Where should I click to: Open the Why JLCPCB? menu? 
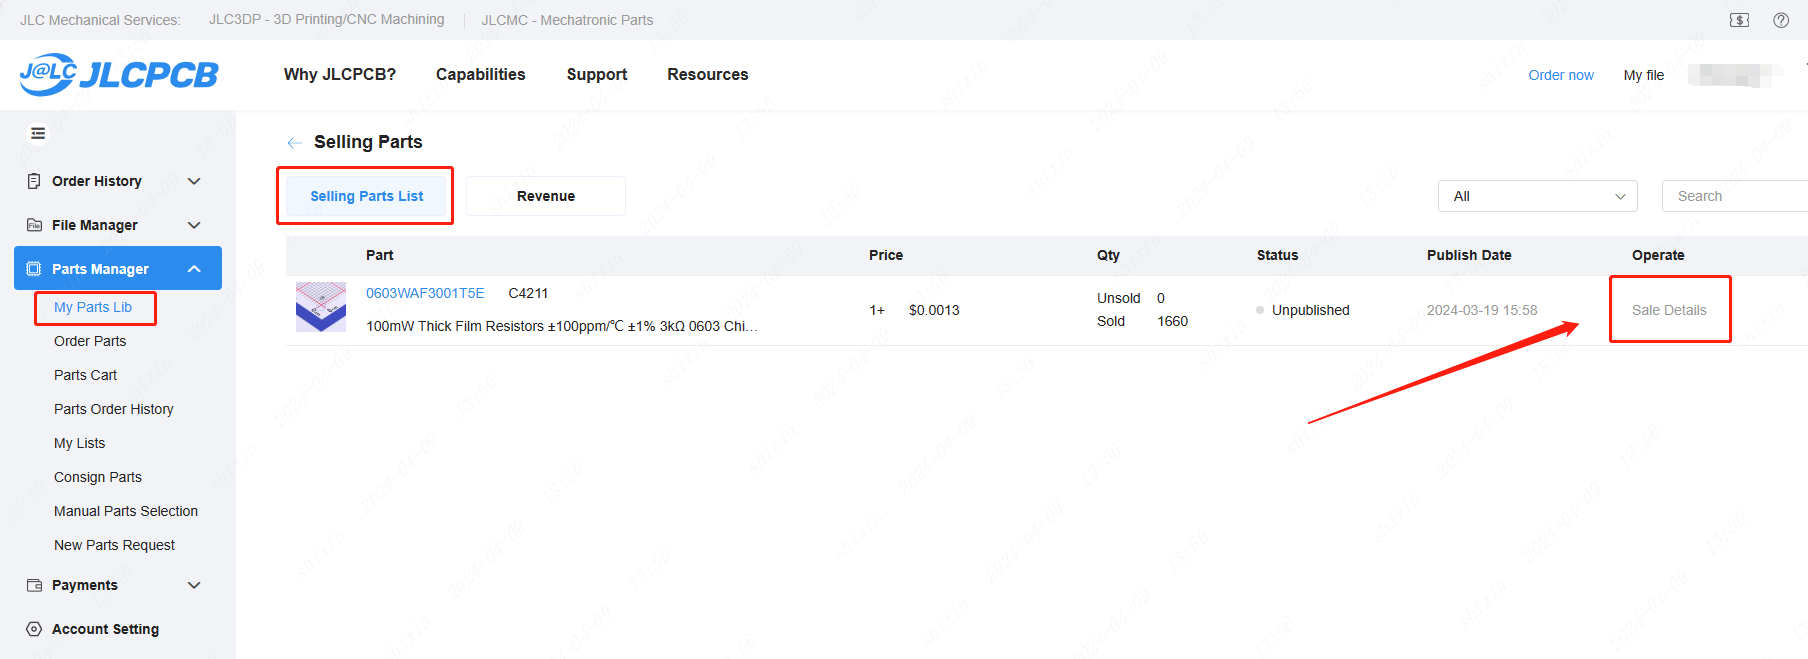[x=340, y=74]
